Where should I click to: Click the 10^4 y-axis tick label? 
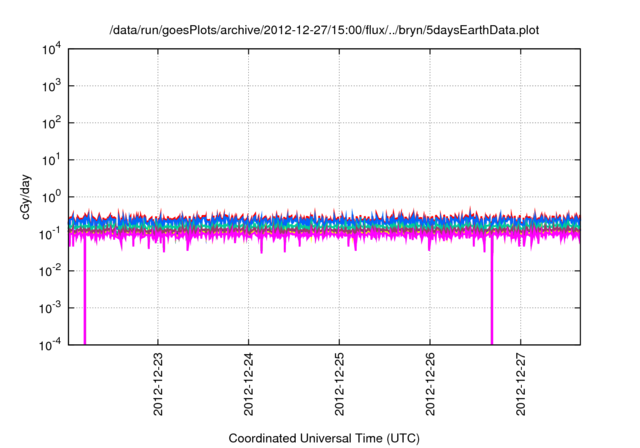(x=52, y=49)
